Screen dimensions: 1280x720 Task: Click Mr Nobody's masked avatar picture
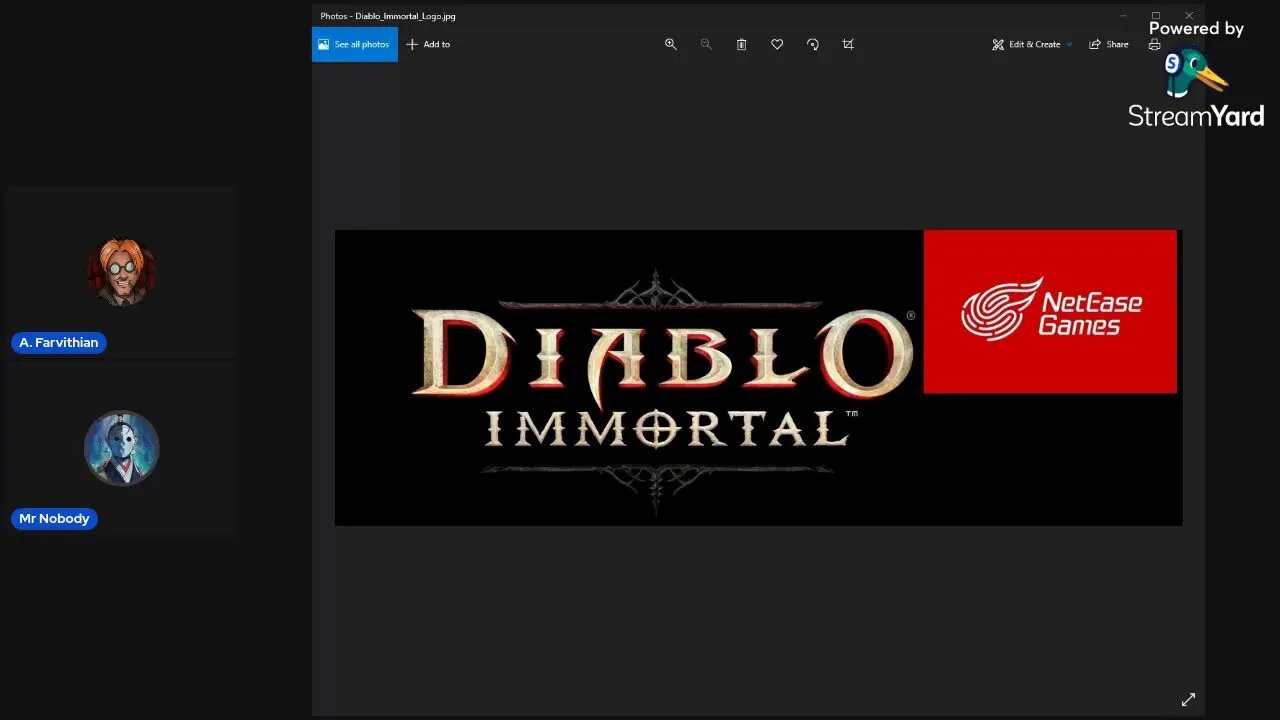pyautogui.click(x=122, y=448)
